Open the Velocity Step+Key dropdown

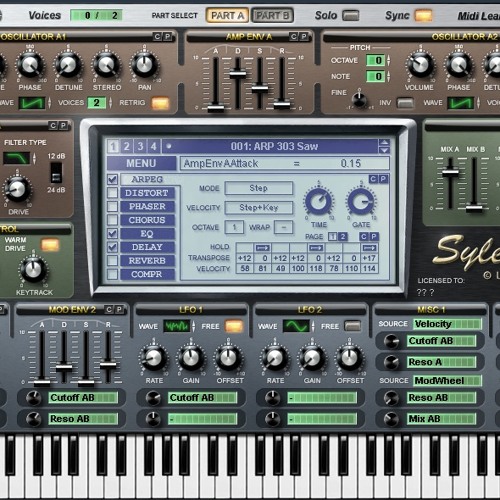259,207
